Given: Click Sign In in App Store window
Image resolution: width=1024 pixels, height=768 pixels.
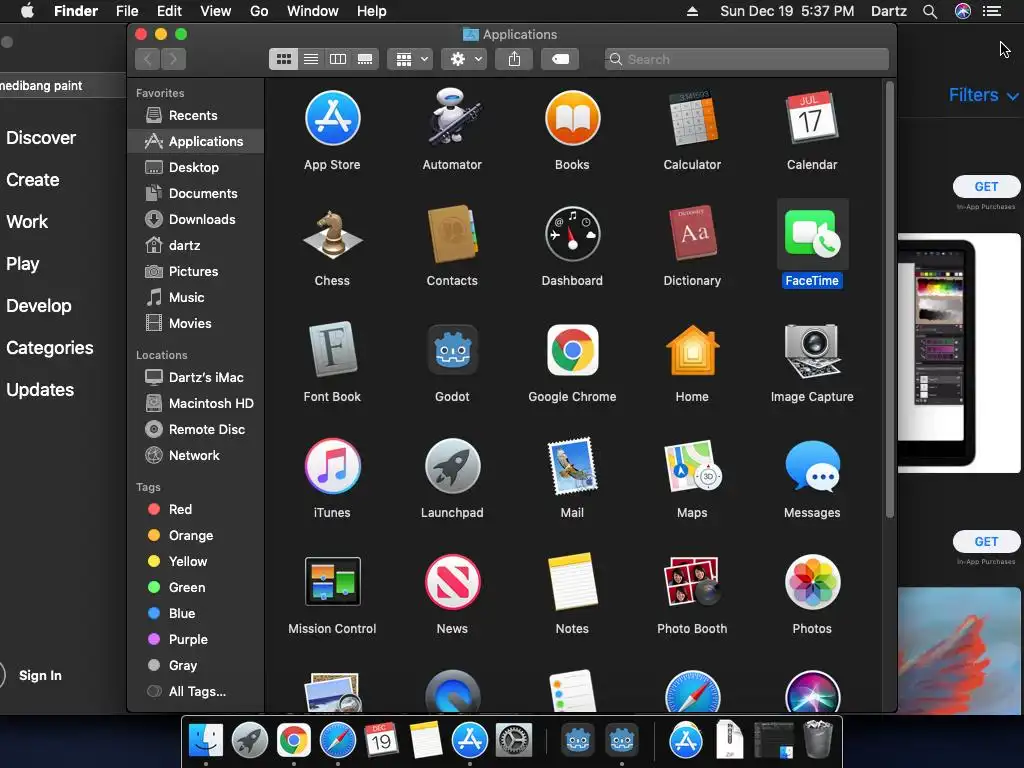Looking at the screenshot, I should tap(40, 676).
